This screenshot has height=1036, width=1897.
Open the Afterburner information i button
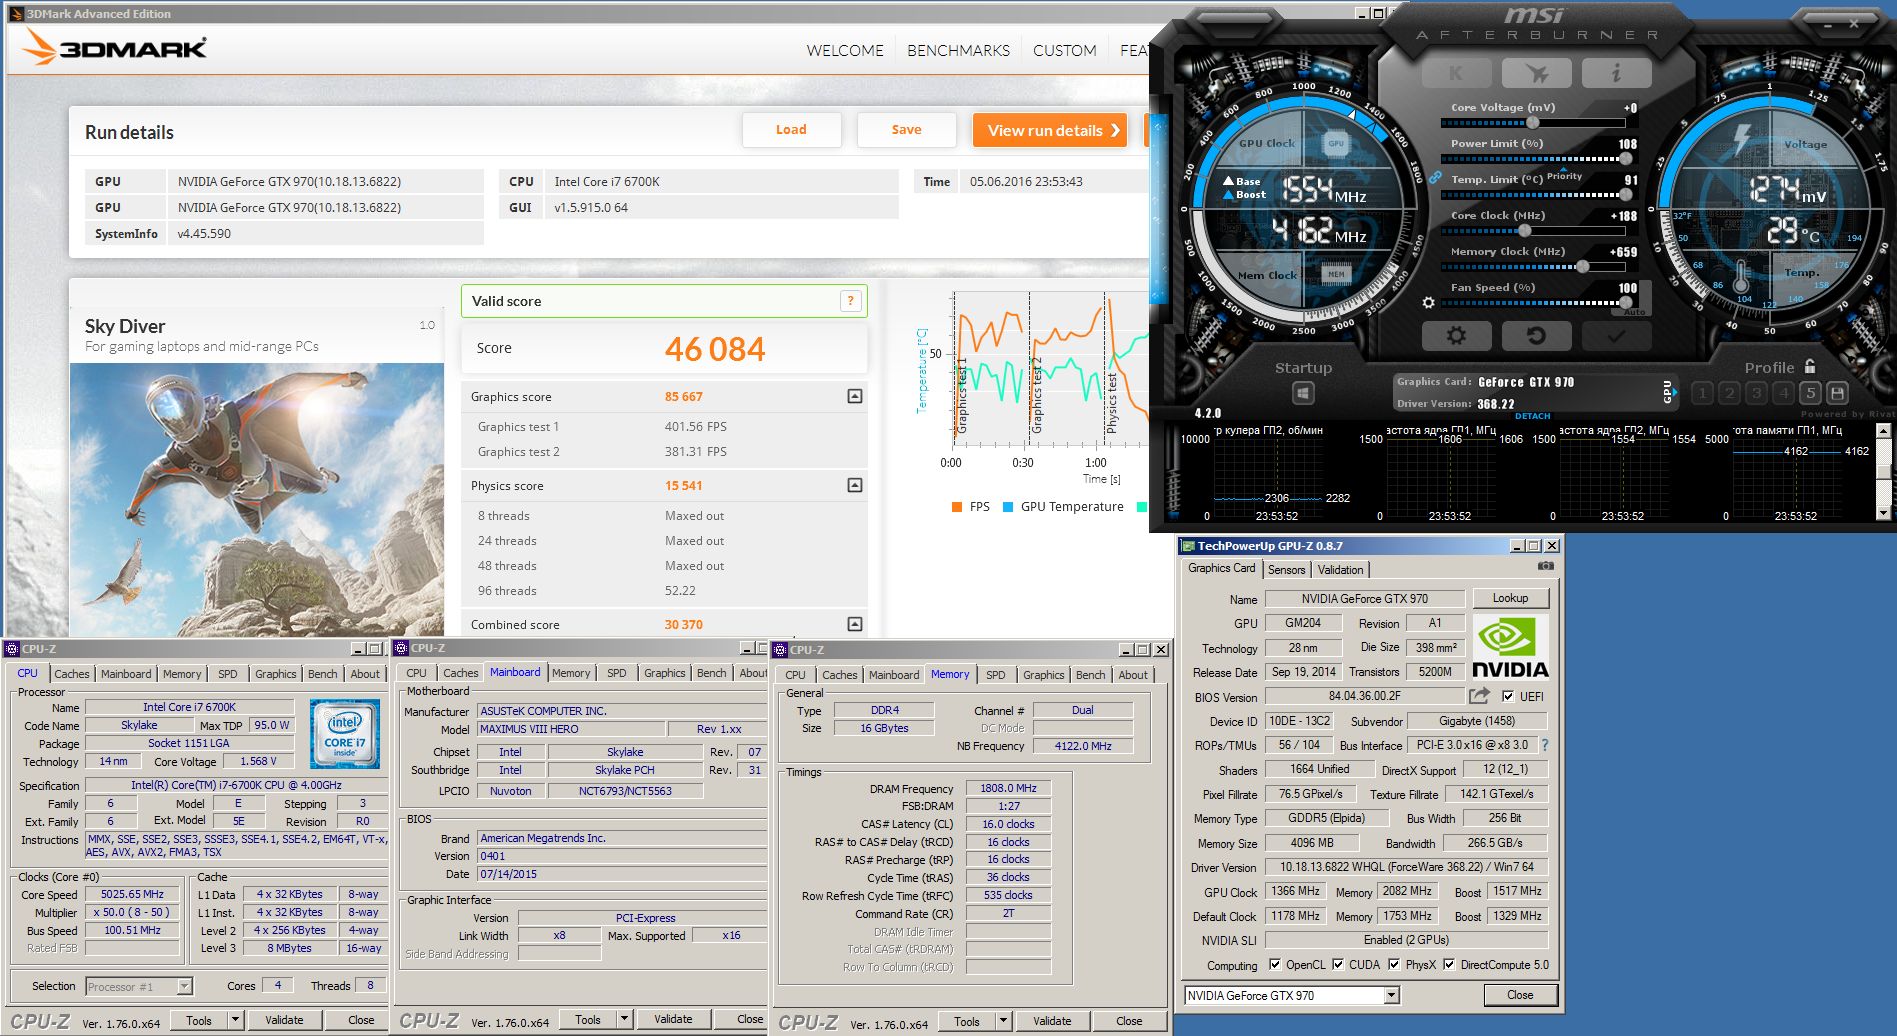(x=1616, y=73)
